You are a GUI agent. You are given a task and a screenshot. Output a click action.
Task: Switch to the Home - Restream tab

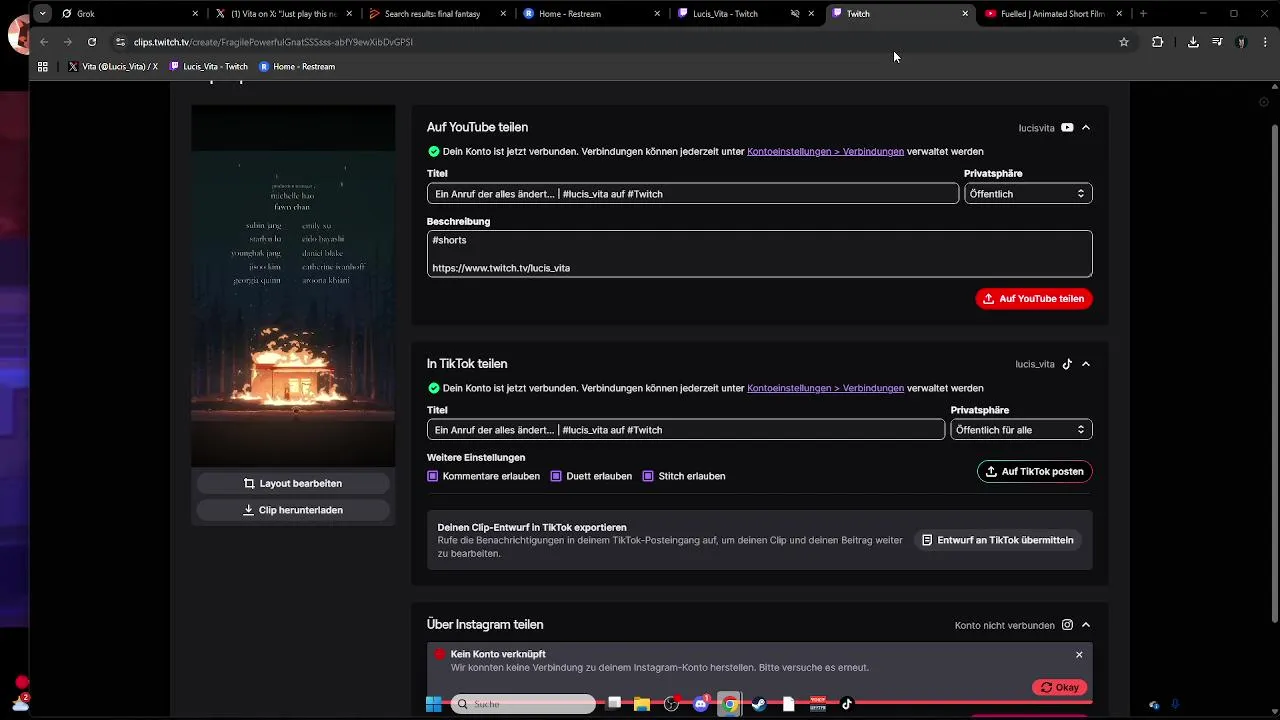click(x=592, y=14)
